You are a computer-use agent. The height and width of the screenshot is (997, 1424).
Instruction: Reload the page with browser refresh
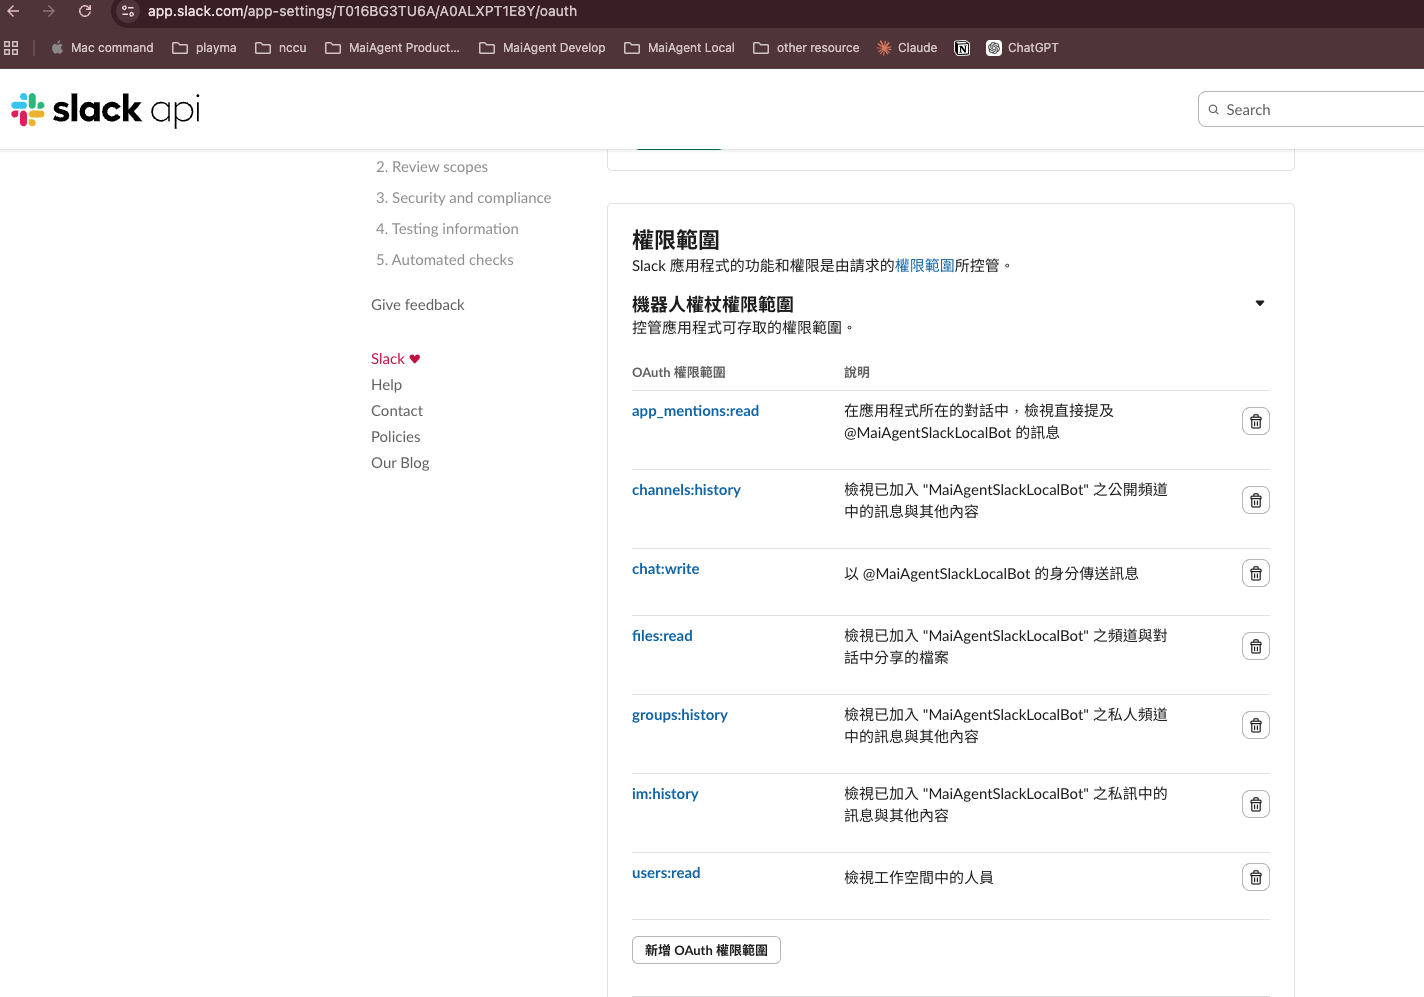click(x=85, y=12)
